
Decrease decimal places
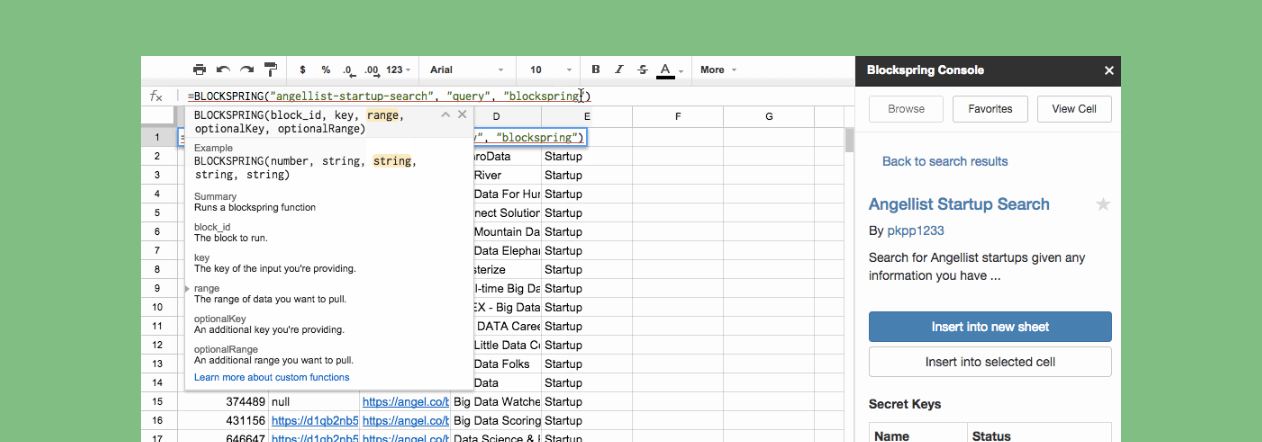click(x=348, y=70)
